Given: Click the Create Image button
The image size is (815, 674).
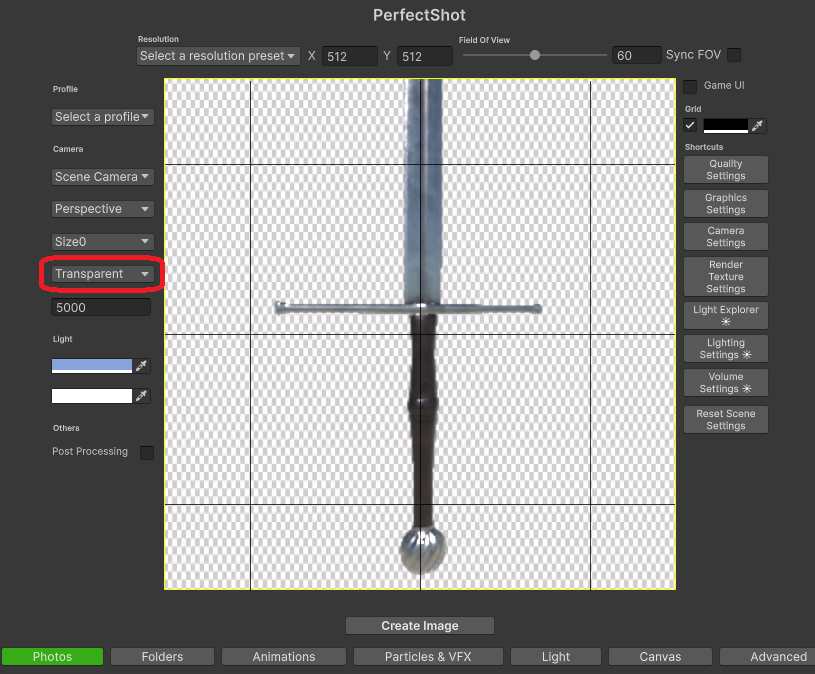Looking at the screenshot, I should coord(420,626).
